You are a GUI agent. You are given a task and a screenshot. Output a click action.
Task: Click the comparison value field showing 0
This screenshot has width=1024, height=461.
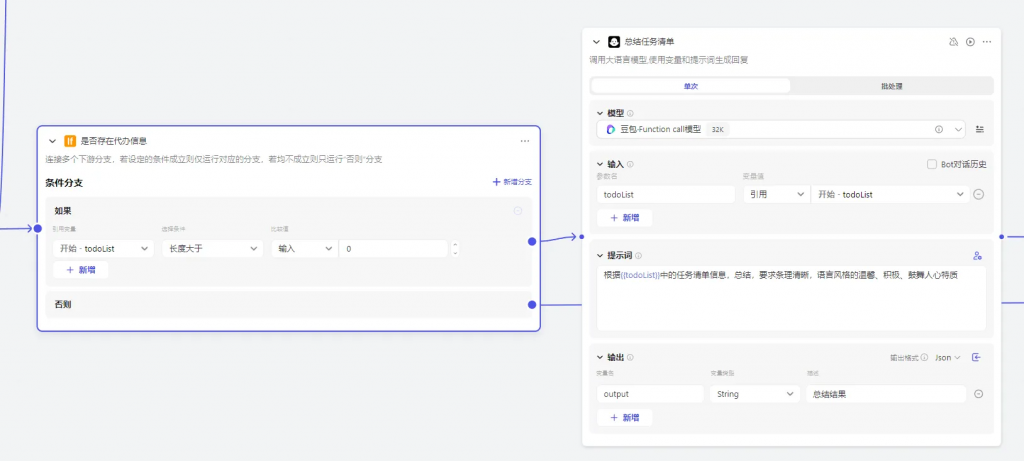[393, 248]
